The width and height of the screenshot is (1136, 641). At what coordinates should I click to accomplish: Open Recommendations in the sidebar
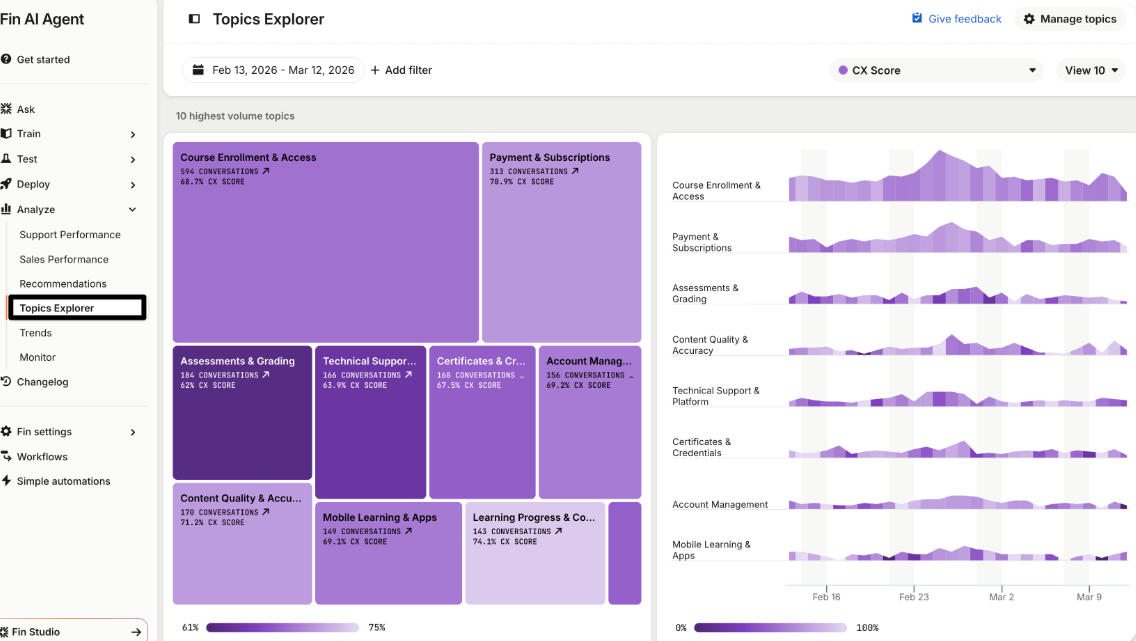point(63,283)
